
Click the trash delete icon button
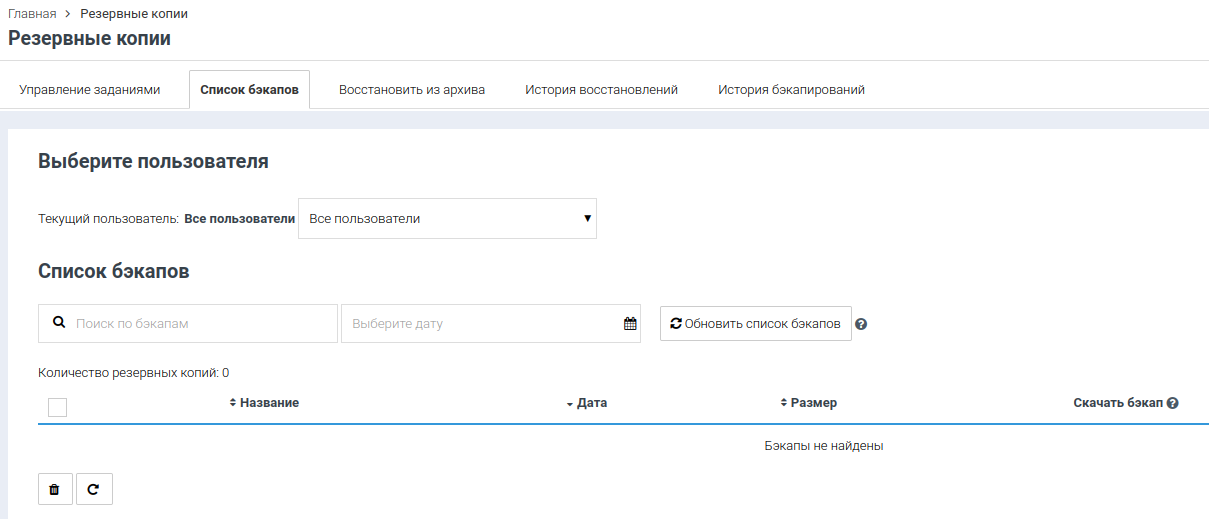point(55,489)
